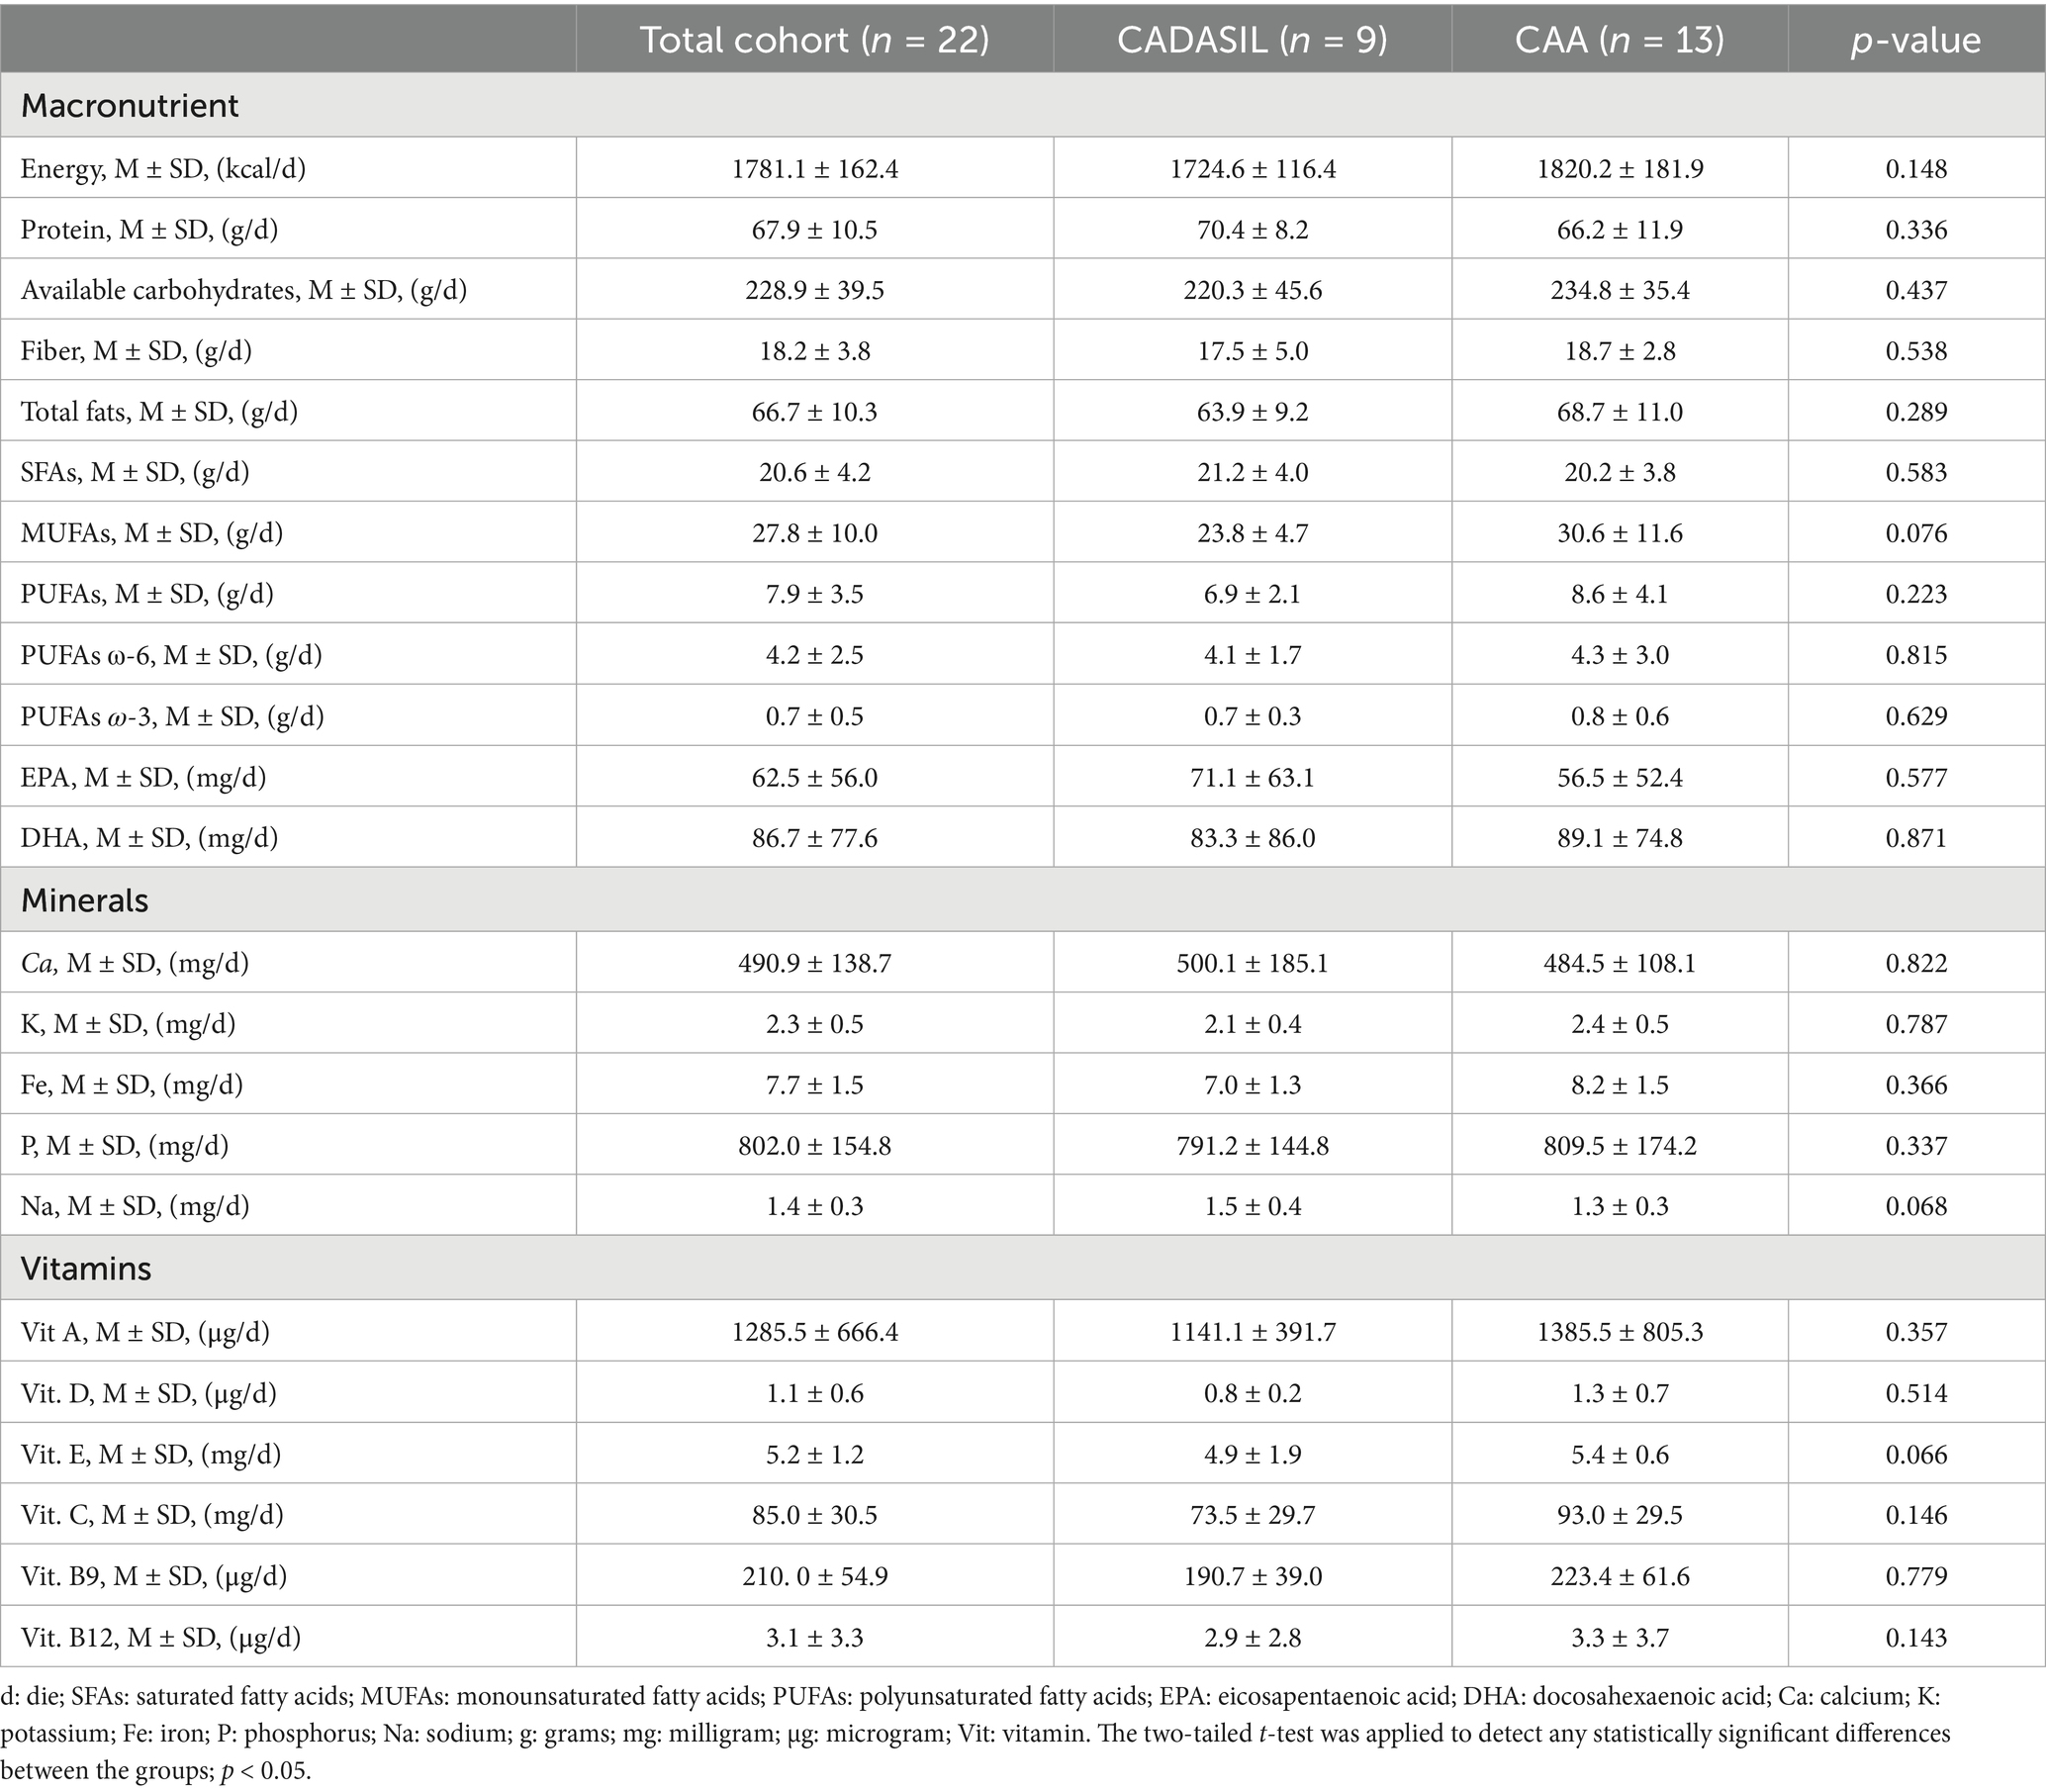Click the Macronutrient section row

click(1023, 105)
